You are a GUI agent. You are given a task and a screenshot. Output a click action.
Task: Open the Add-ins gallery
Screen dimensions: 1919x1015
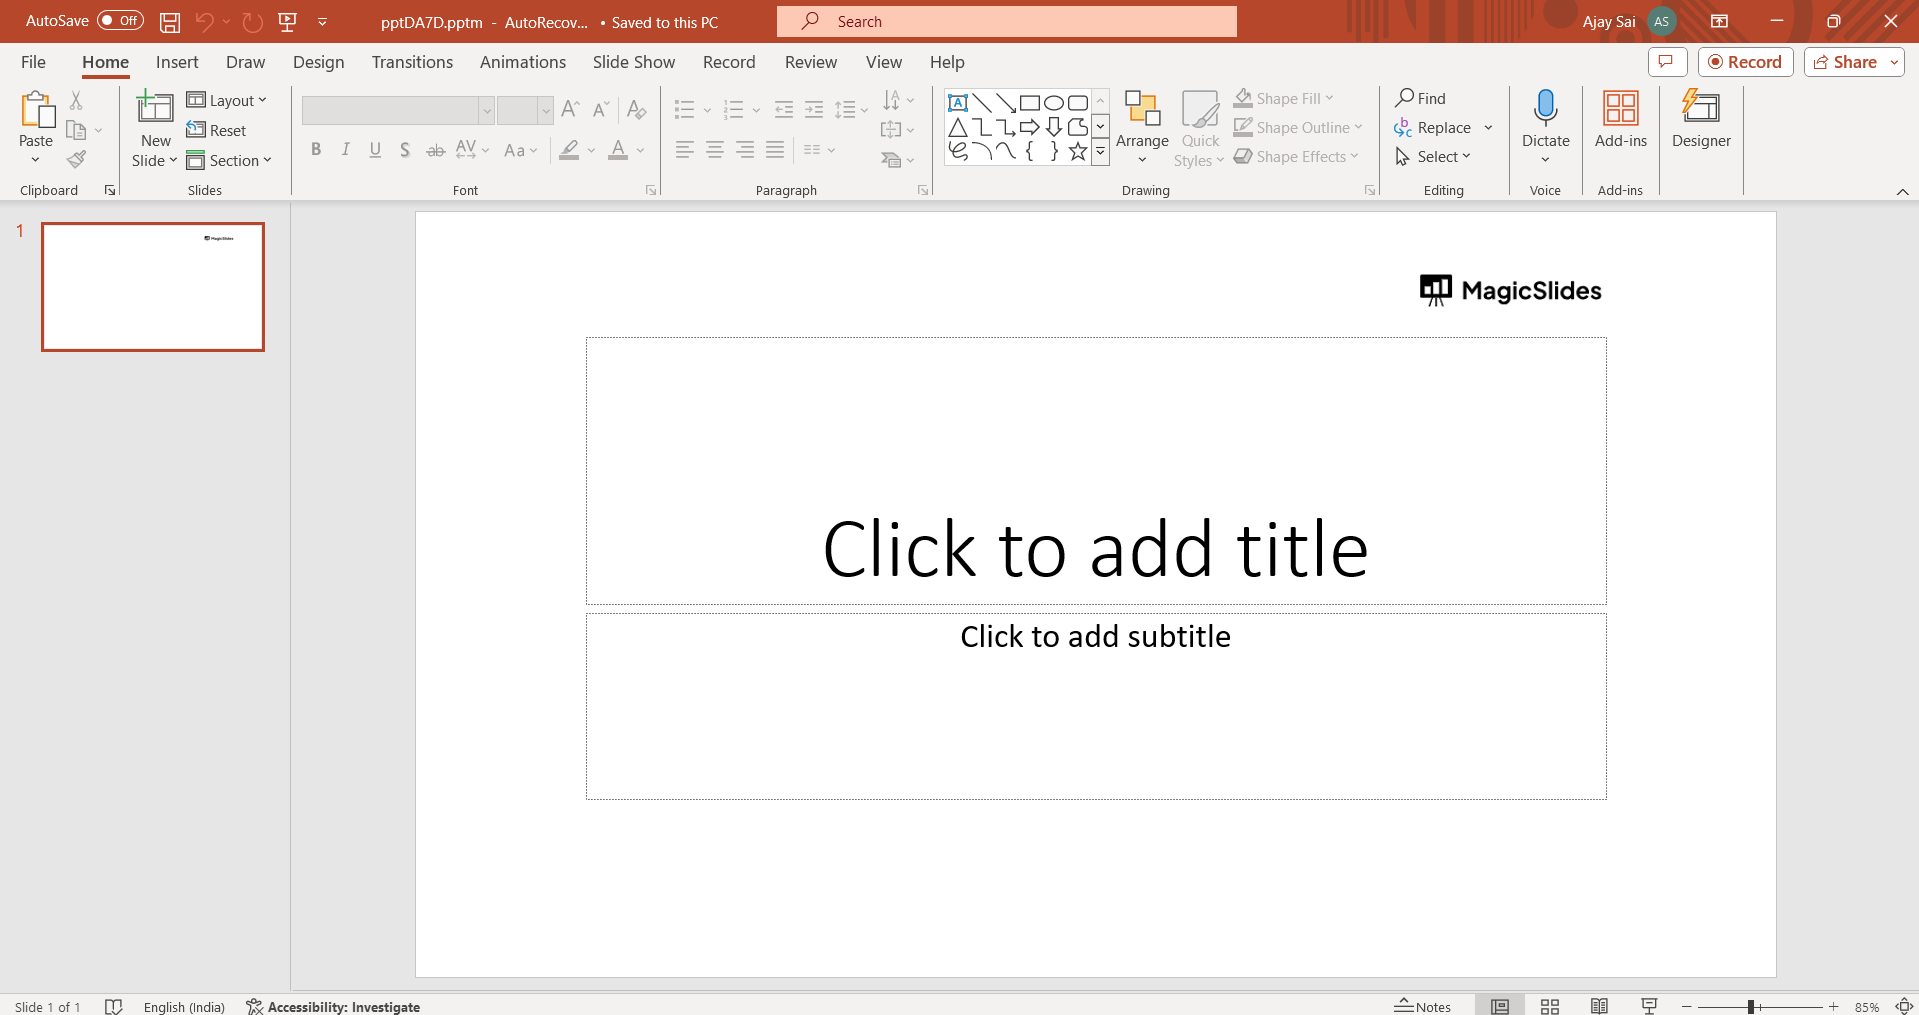pyautogui.click(x=1620, y=108)
